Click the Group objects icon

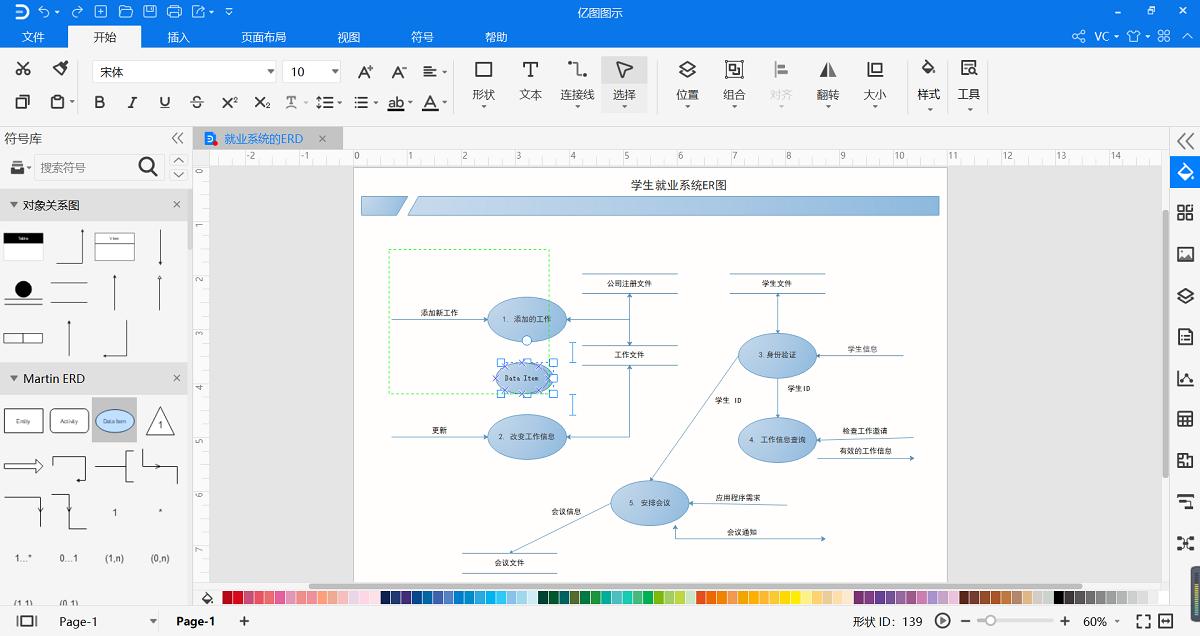point(734,80)
